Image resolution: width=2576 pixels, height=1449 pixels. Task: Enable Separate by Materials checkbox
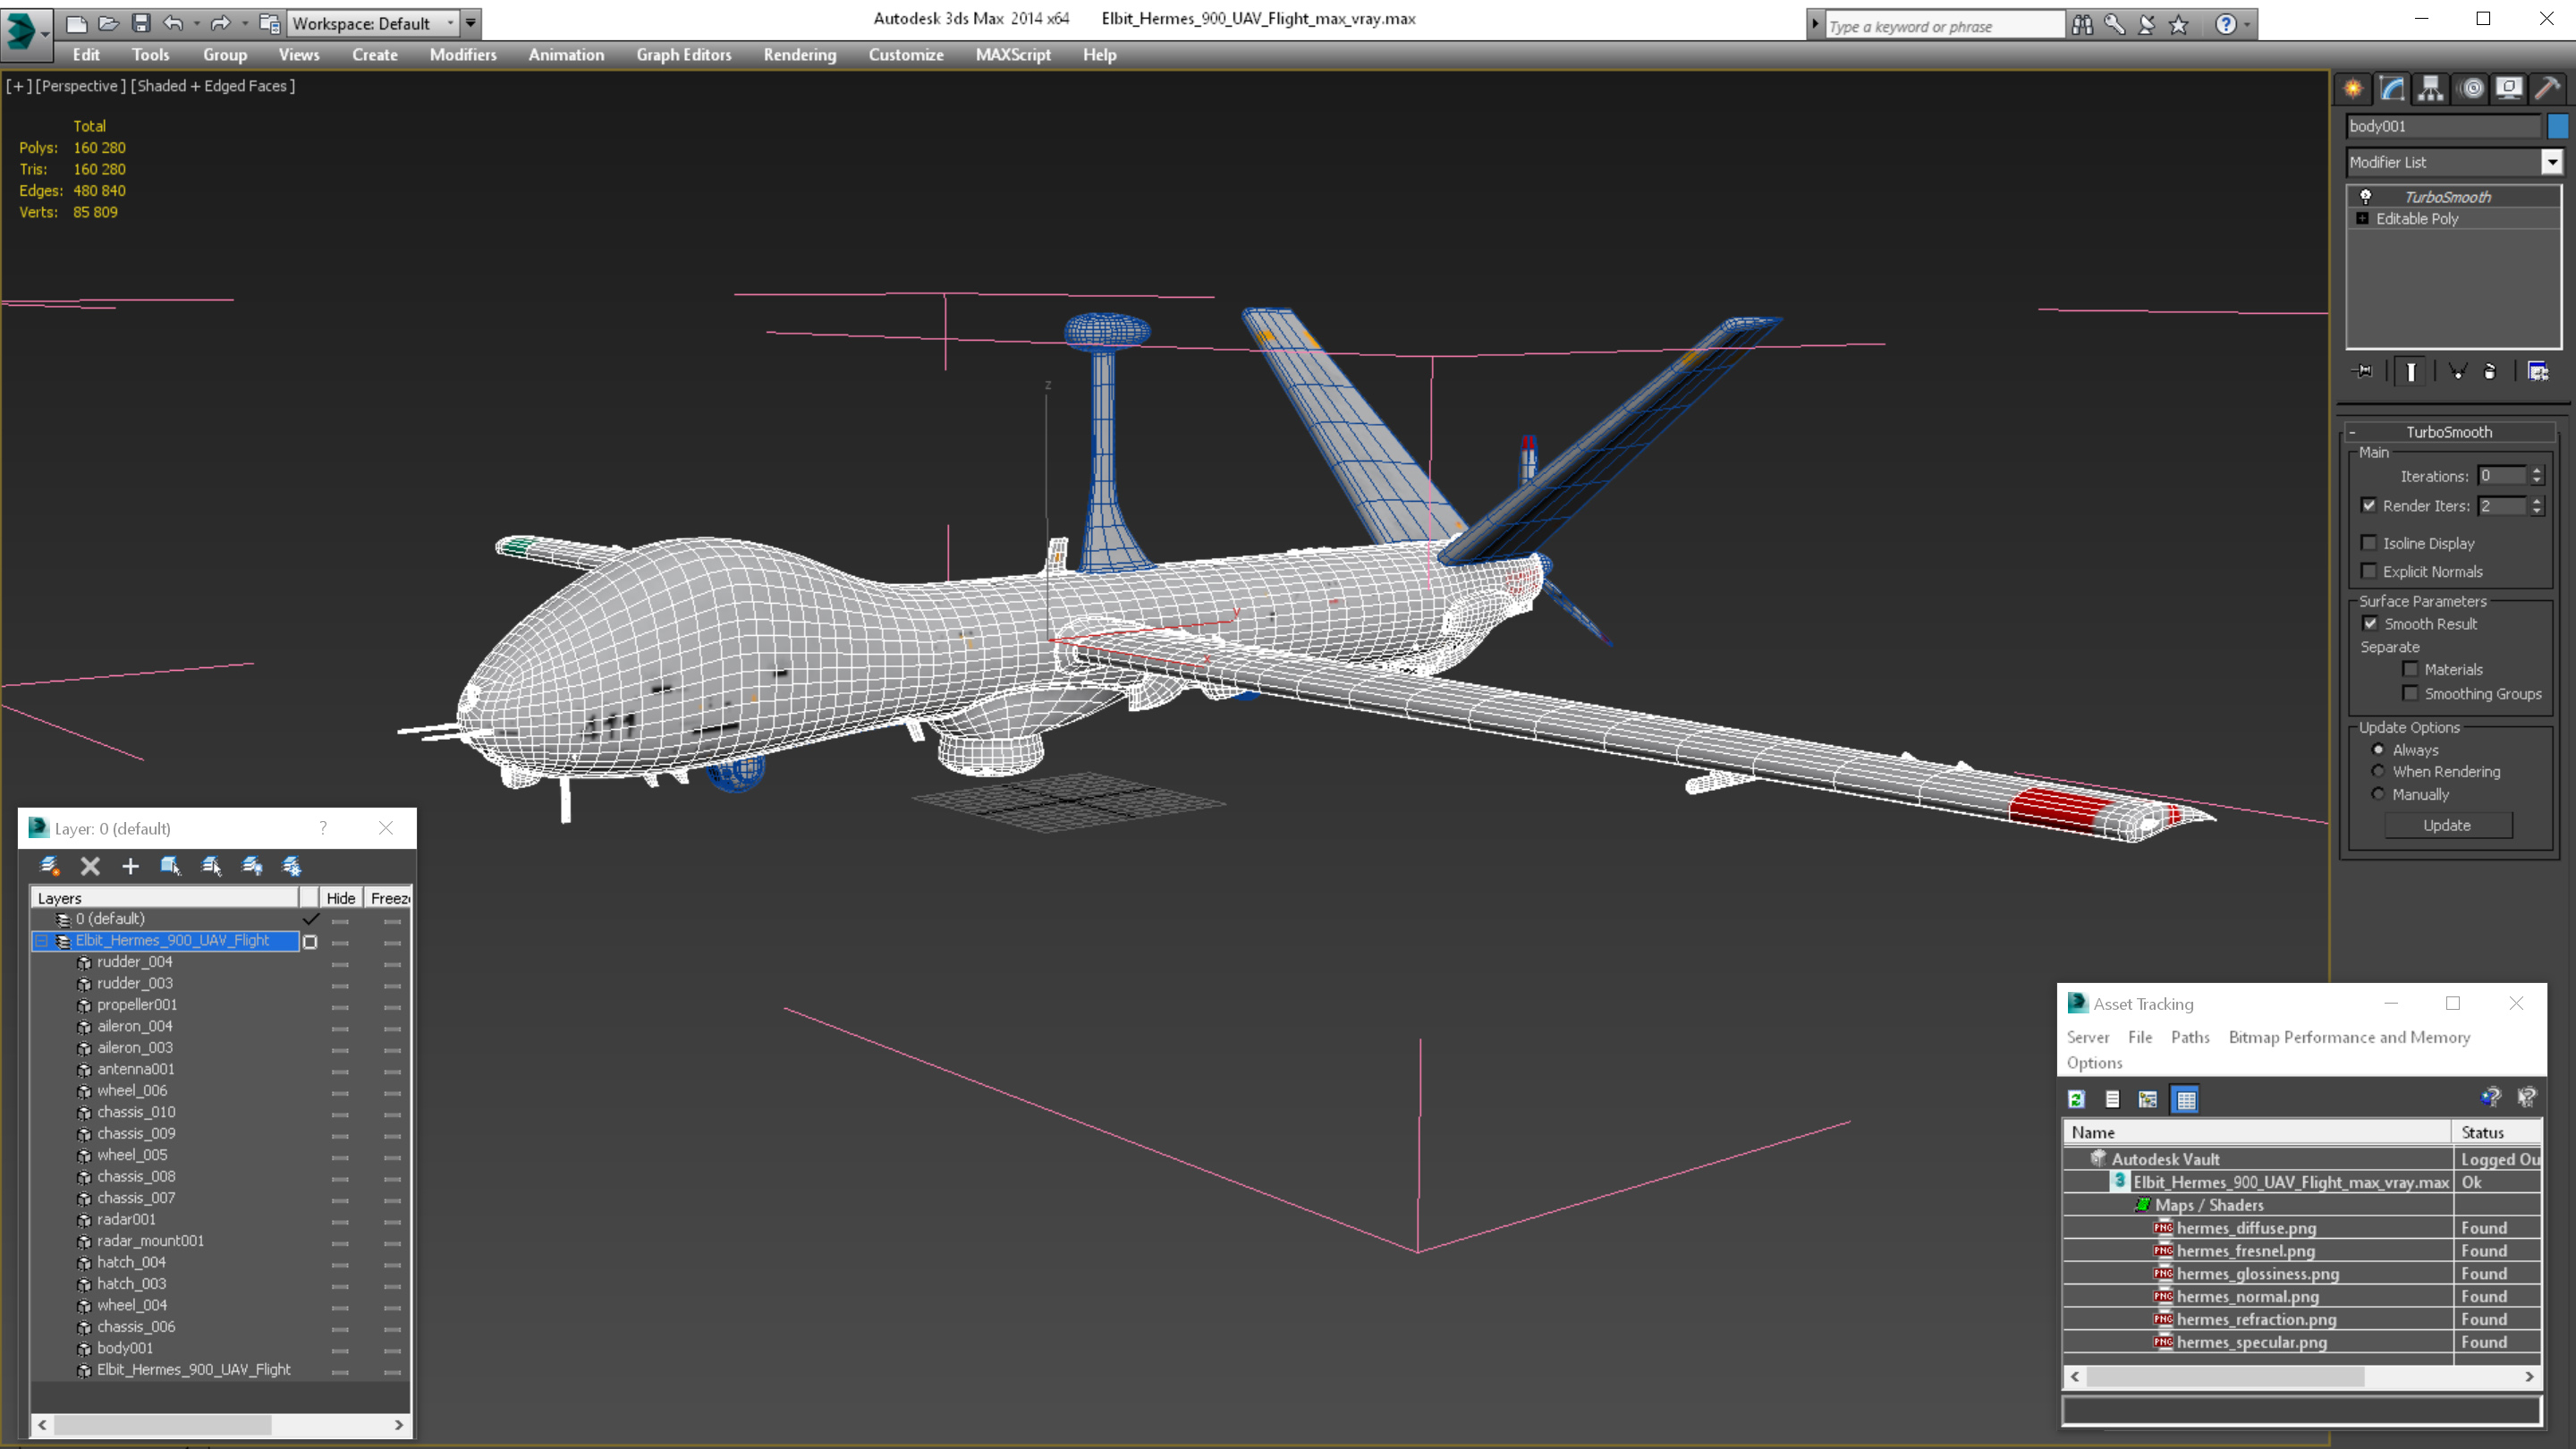[x=2410, y=669]
